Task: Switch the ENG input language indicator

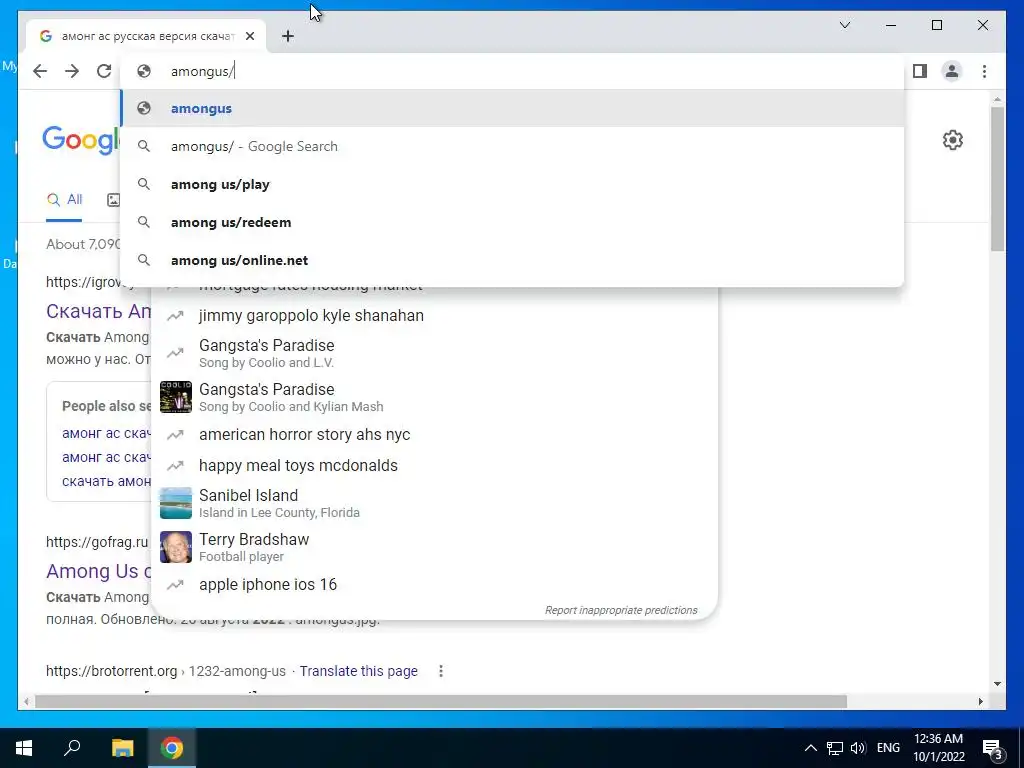Action: click(888, 748)
